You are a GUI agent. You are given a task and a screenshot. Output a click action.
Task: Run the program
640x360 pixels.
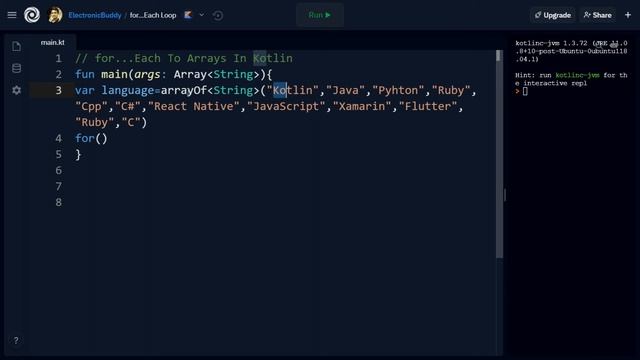[320, 15]
